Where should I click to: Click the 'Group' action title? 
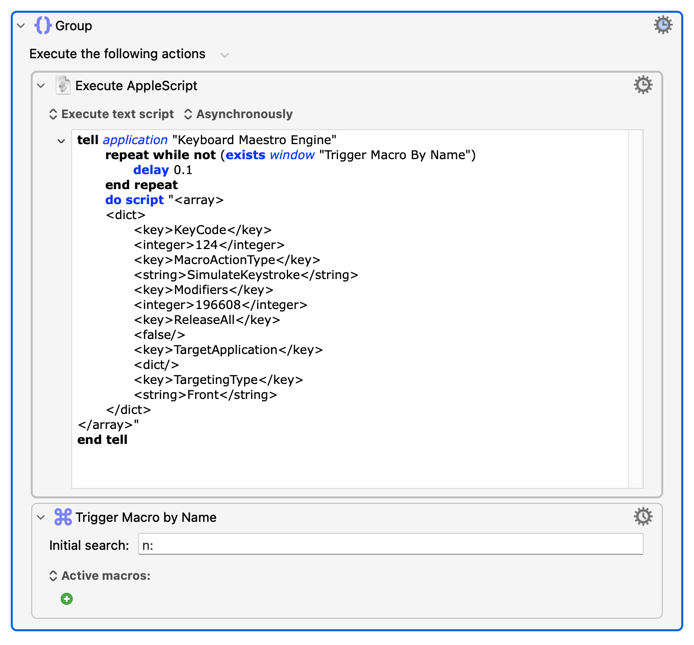coord(73,26)
